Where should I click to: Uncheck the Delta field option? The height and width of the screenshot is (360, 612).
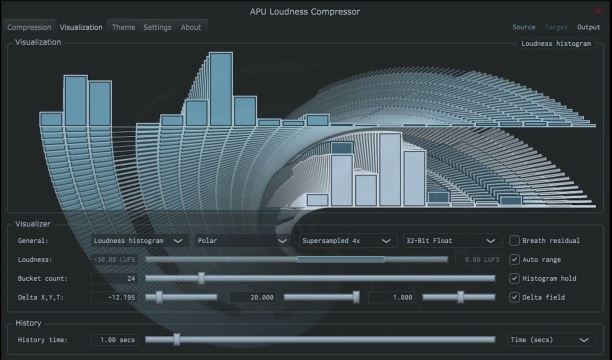pos(514,297)
